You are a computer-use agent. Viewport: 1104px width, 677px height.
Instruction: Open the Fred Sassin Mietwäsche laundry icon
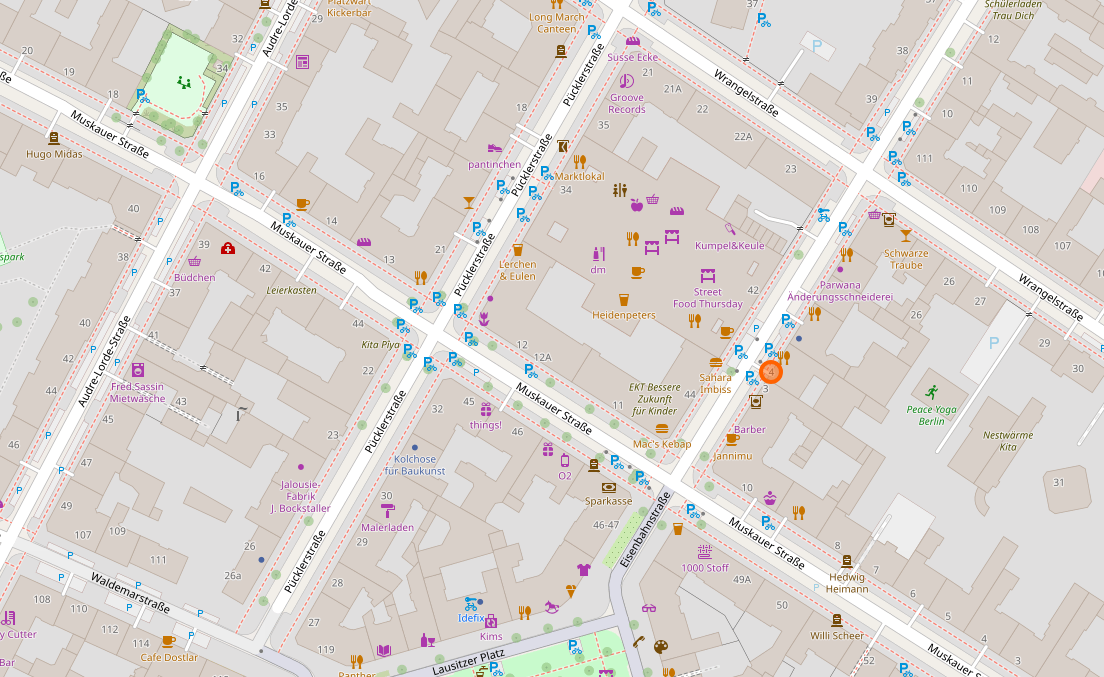tap(137, 369)
